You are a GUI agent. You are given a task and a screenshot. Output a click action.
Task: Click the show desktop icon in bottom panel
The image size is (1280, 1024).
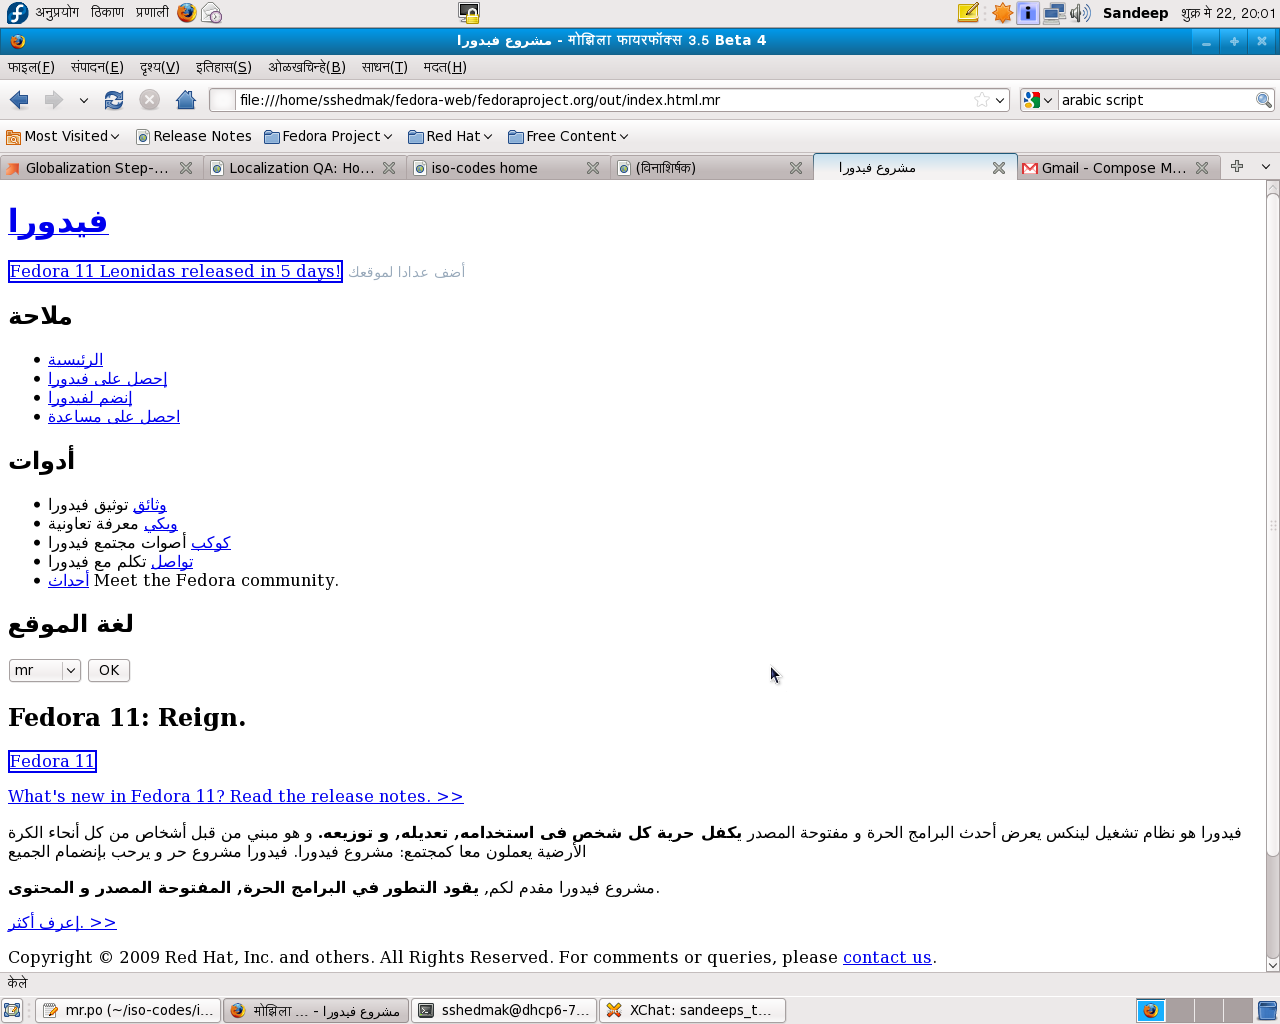[12, 1010]
